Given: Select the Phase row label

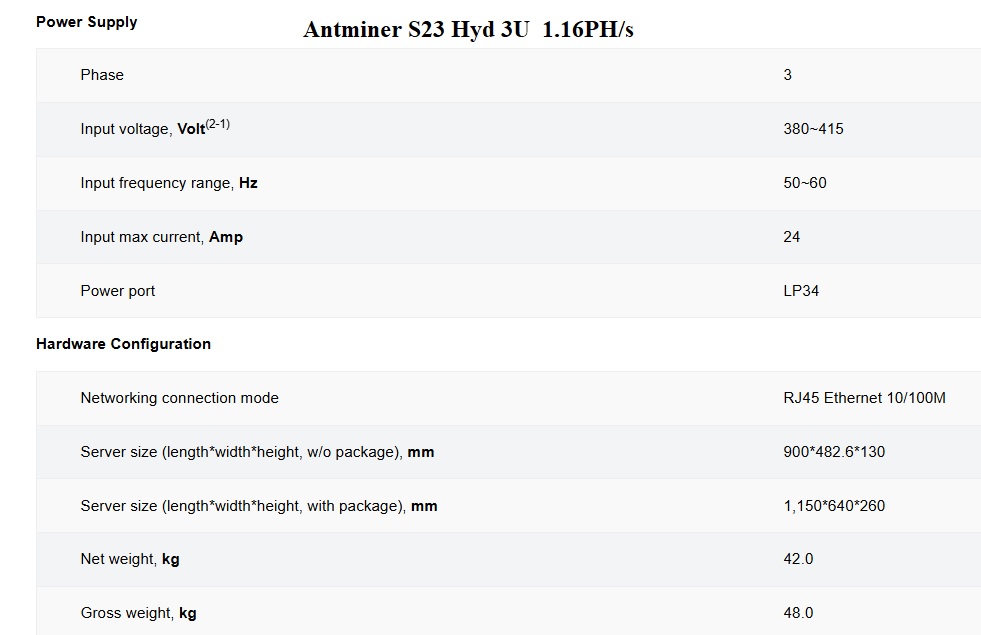Looking at the screenshot, I should point(102,75).
